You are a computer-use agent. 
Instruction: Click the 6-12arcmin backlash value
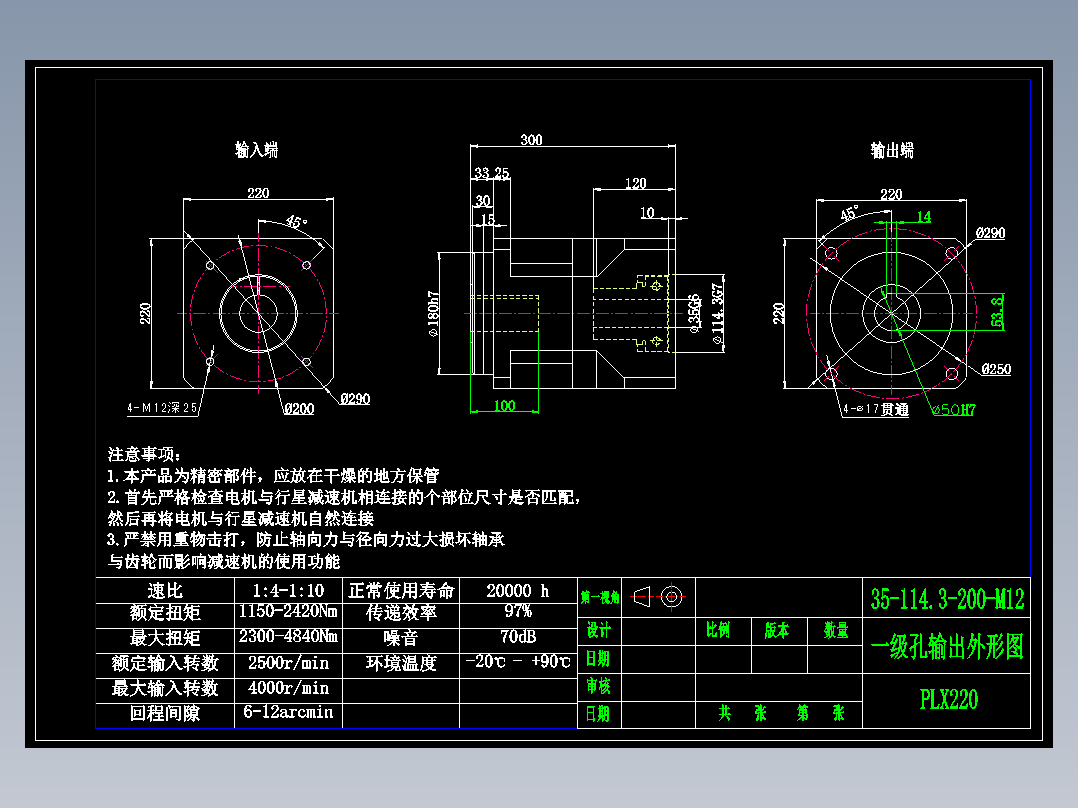[x=287, y=712]
